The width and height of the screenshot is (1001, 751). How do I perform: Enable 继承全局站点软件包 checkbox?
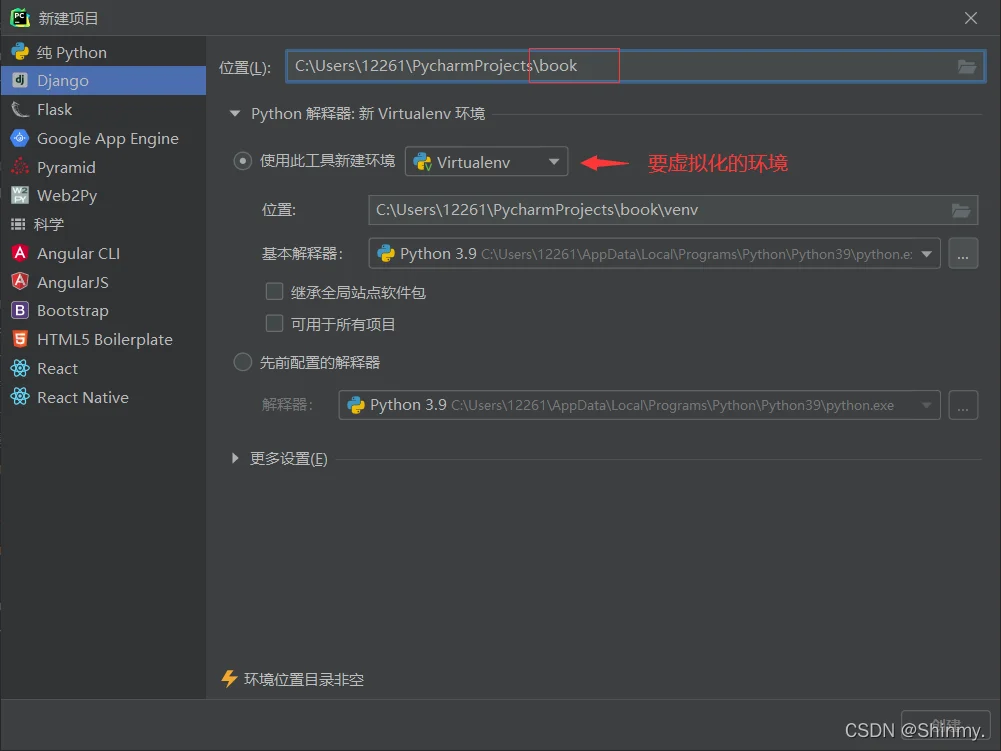pyautogui.click(x=275, y=292)
